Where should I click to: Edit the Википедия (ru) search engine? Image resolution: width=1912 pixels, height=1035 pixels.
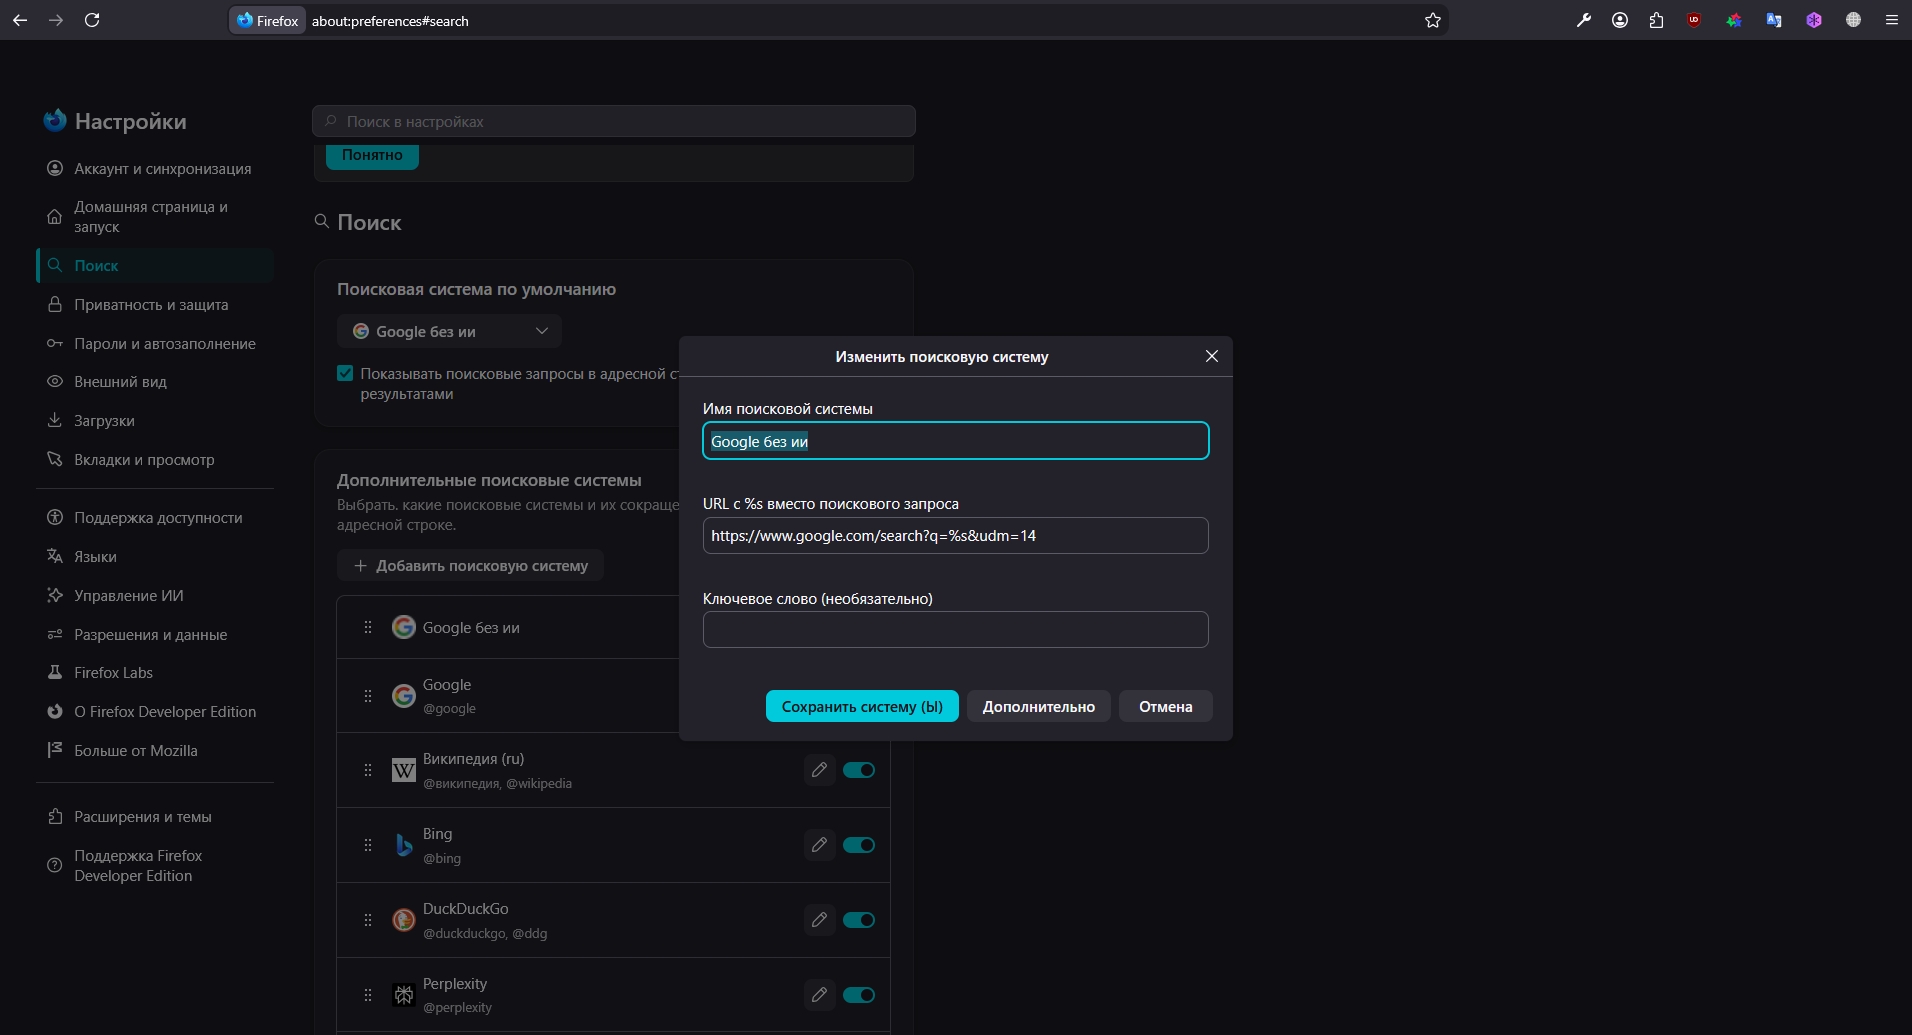click(x=819, y=770)
